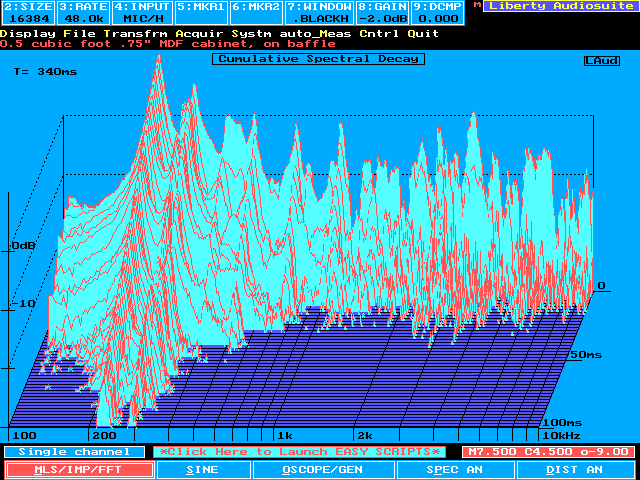Open the RATE 48.0k selector
This screenshot has height=480, width=640.
[83, 12]
